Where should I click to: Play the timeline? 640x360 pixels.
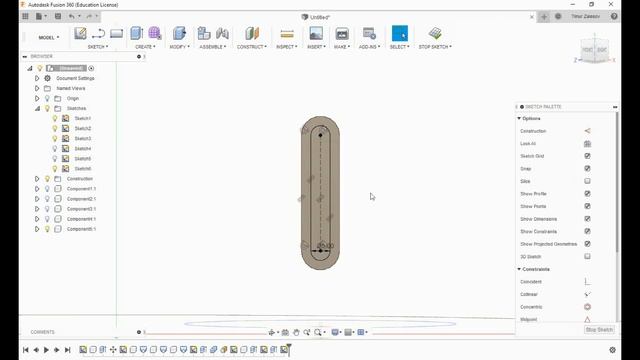[x=46, y=350]
